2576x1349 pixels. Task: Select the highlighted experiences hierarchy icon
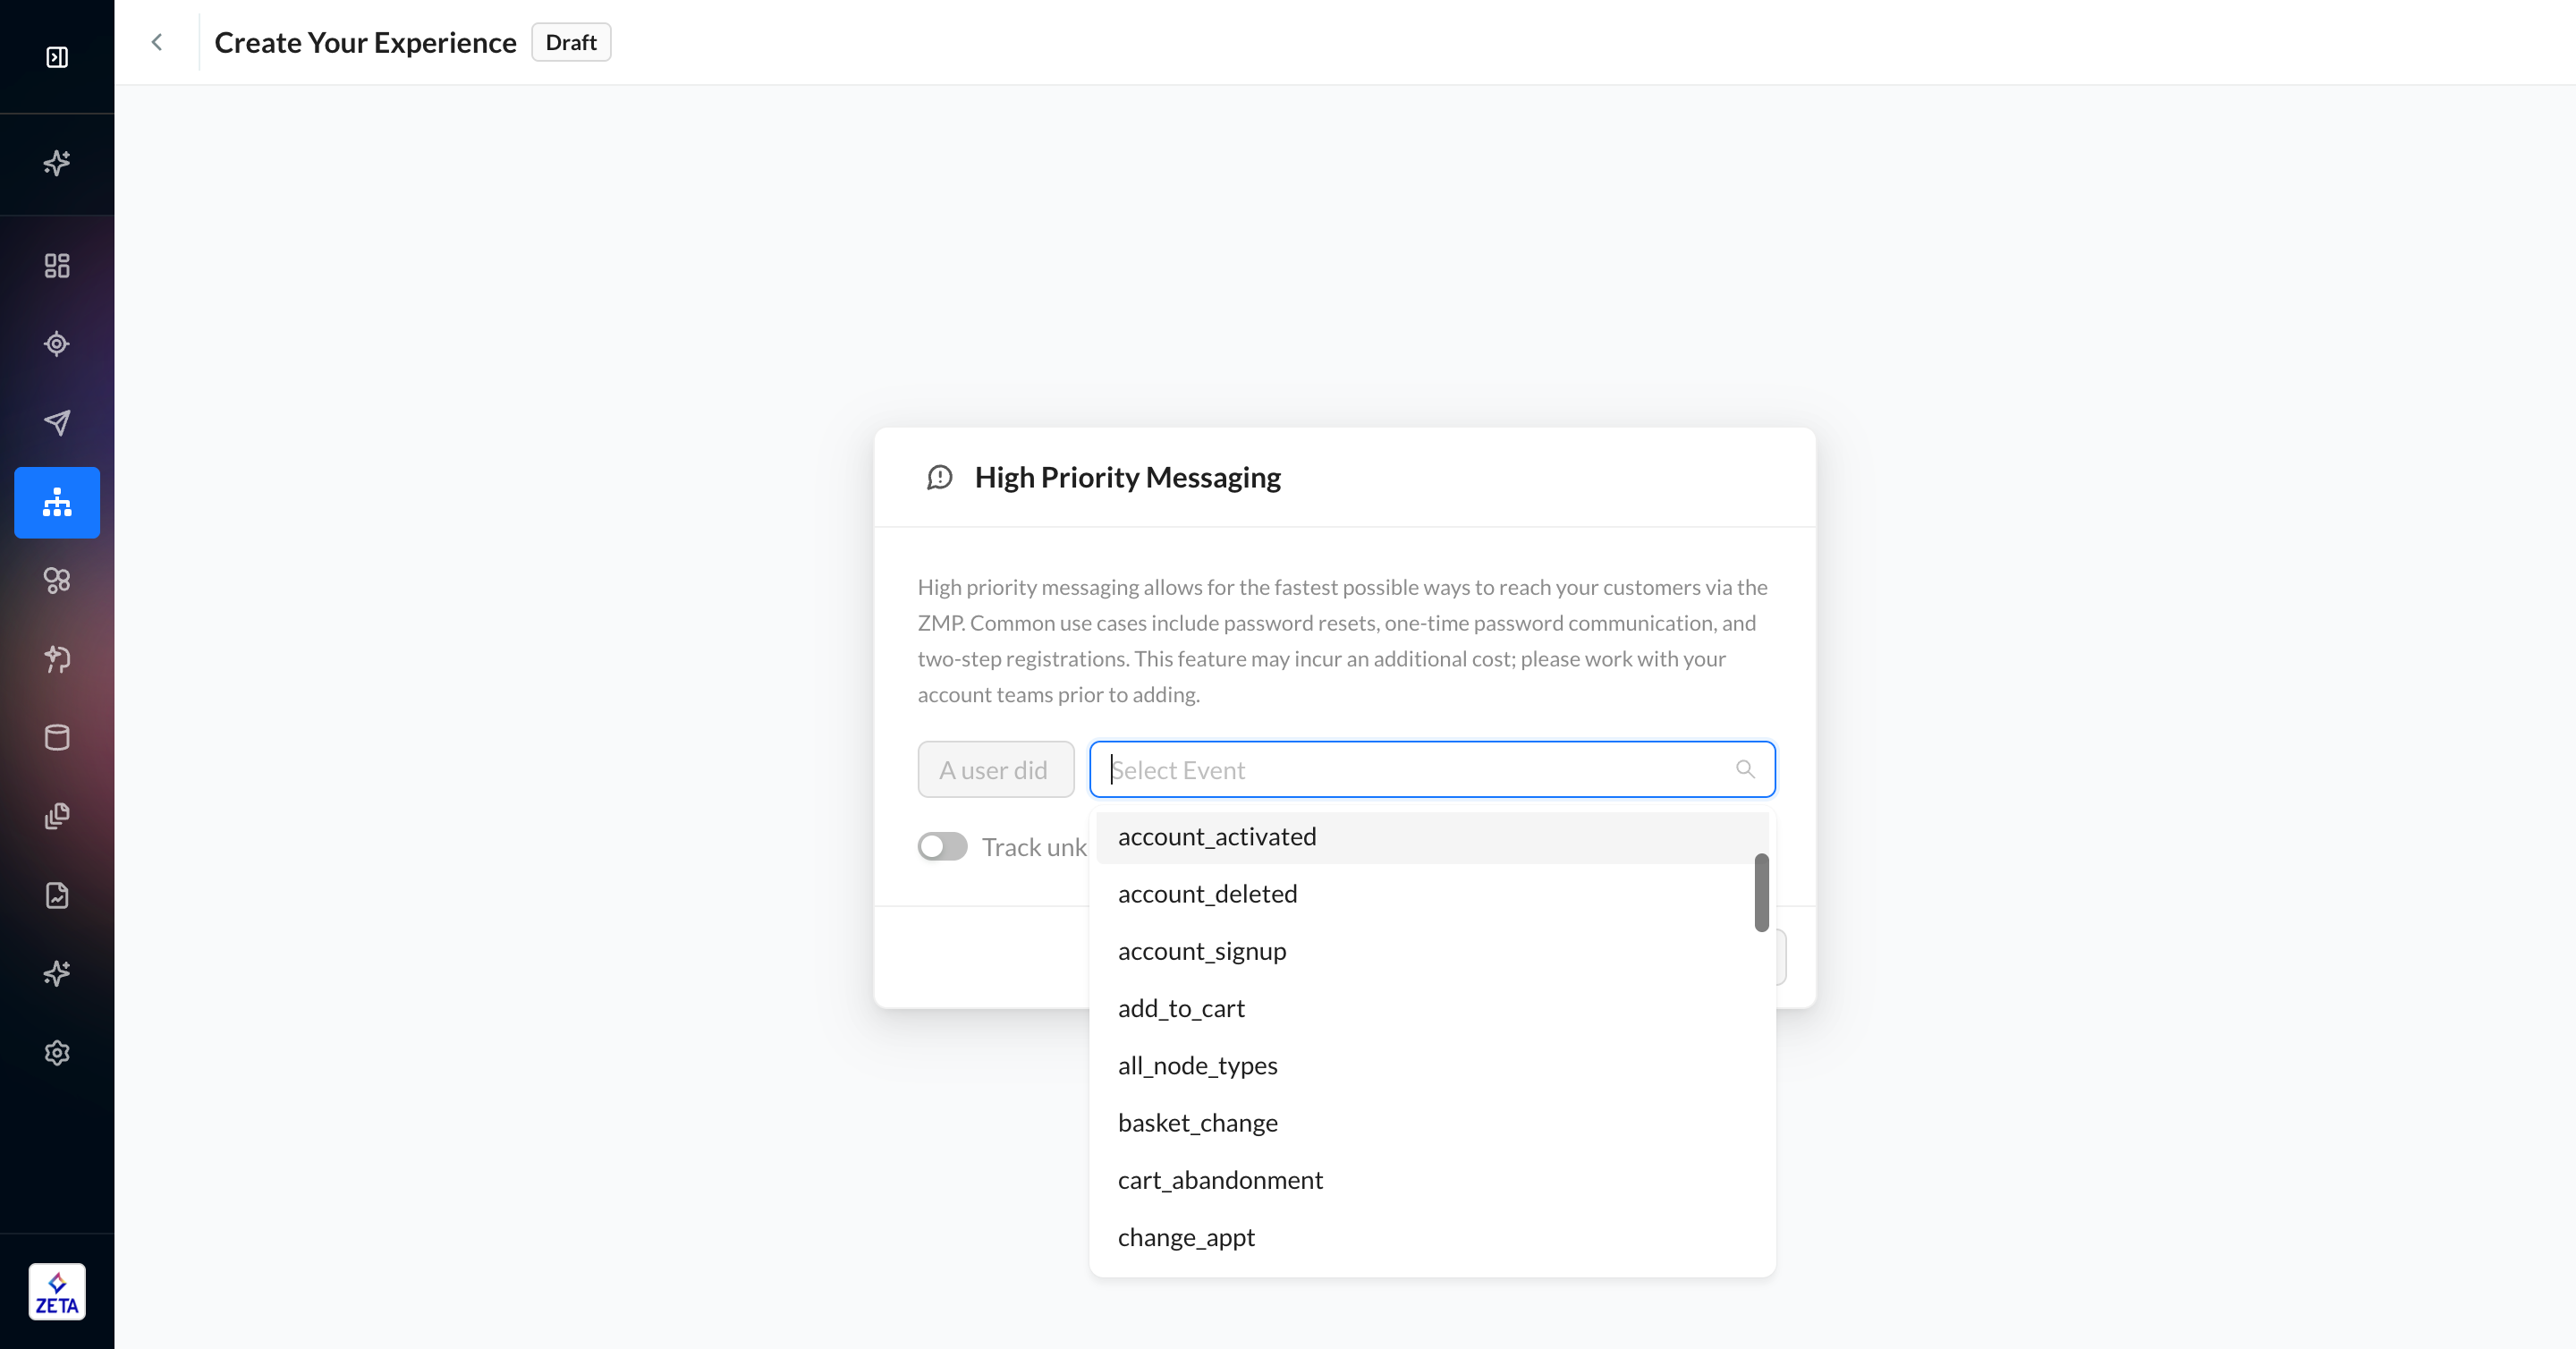(57, 502)
